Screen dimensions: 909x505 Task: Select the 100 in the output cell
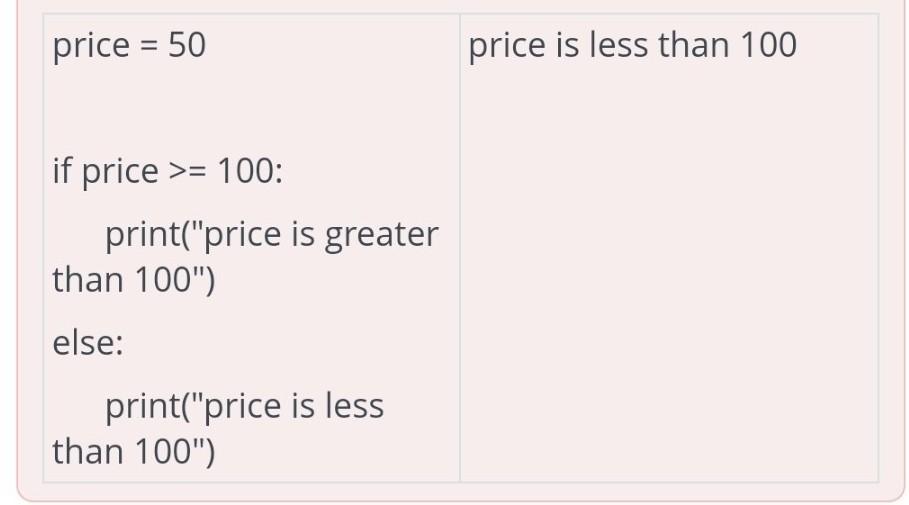[x=768, y=45]
